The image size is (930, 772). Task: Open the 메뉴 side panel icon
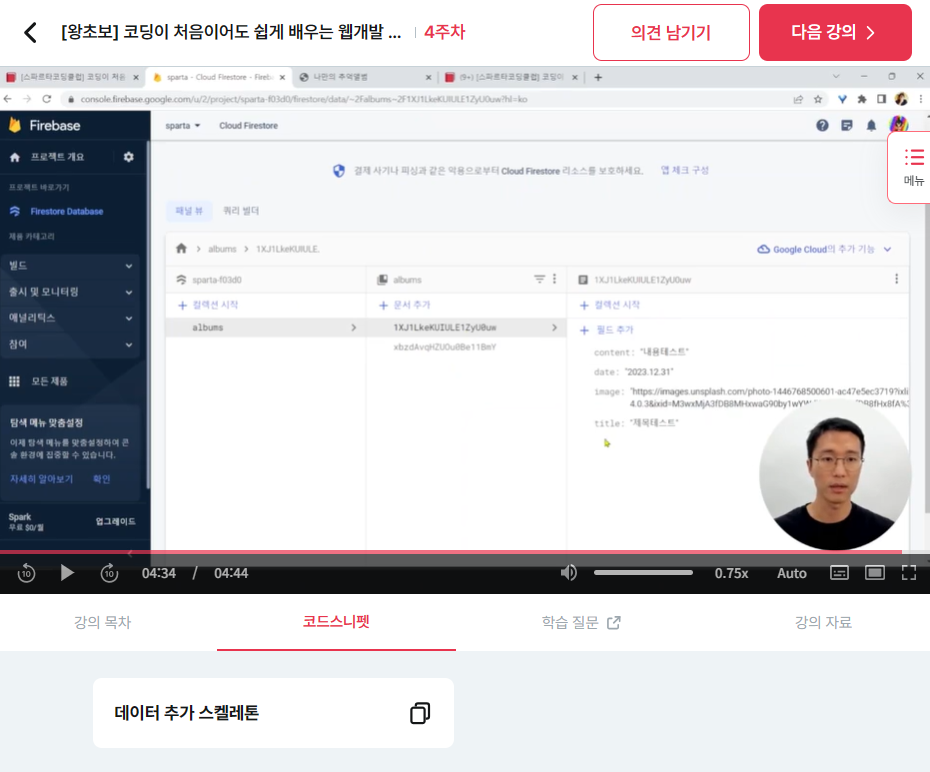[913, 167]
